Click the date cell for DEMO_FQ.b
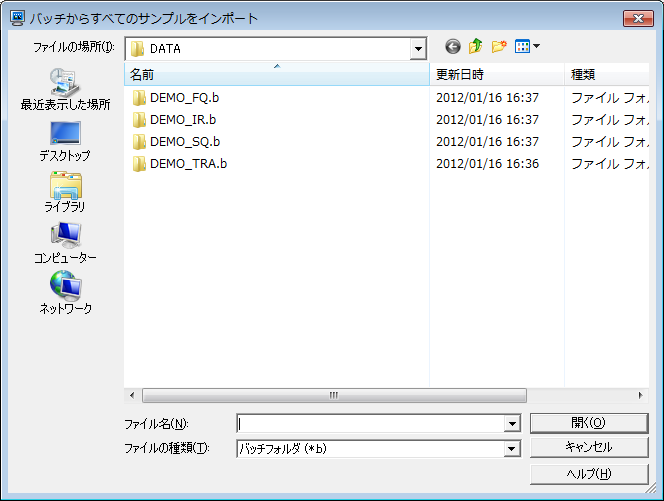Image resolution: width=664 pixels, height=501 pixels. click(x=487, y=98)
